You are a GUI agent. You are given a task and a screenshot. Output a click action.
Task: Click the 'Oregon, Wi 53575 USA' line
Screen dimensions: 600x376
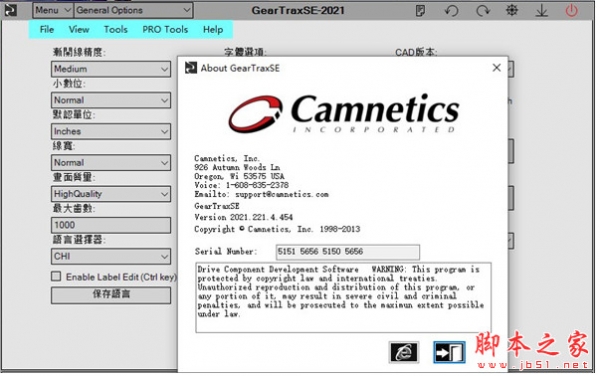(240, 176)
